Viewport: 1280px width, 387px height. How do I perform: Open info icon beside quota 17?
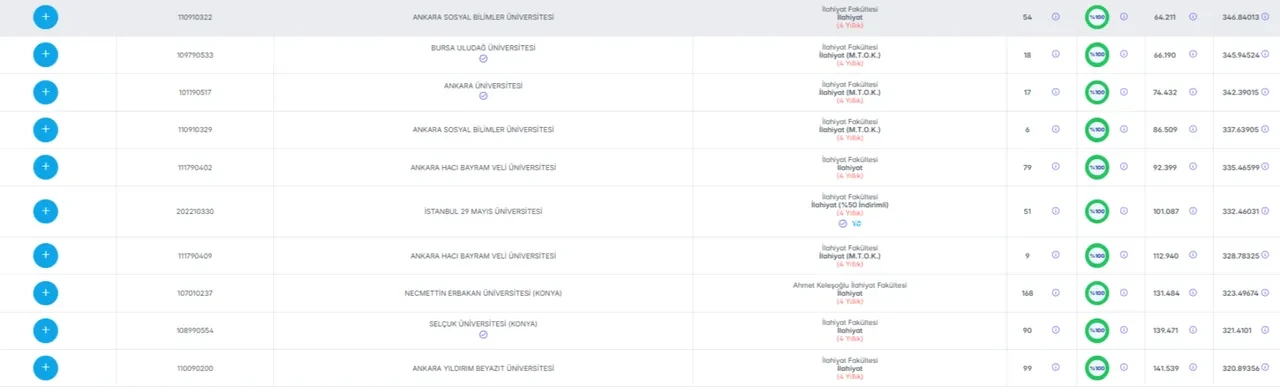click(x=1056, y=92)
